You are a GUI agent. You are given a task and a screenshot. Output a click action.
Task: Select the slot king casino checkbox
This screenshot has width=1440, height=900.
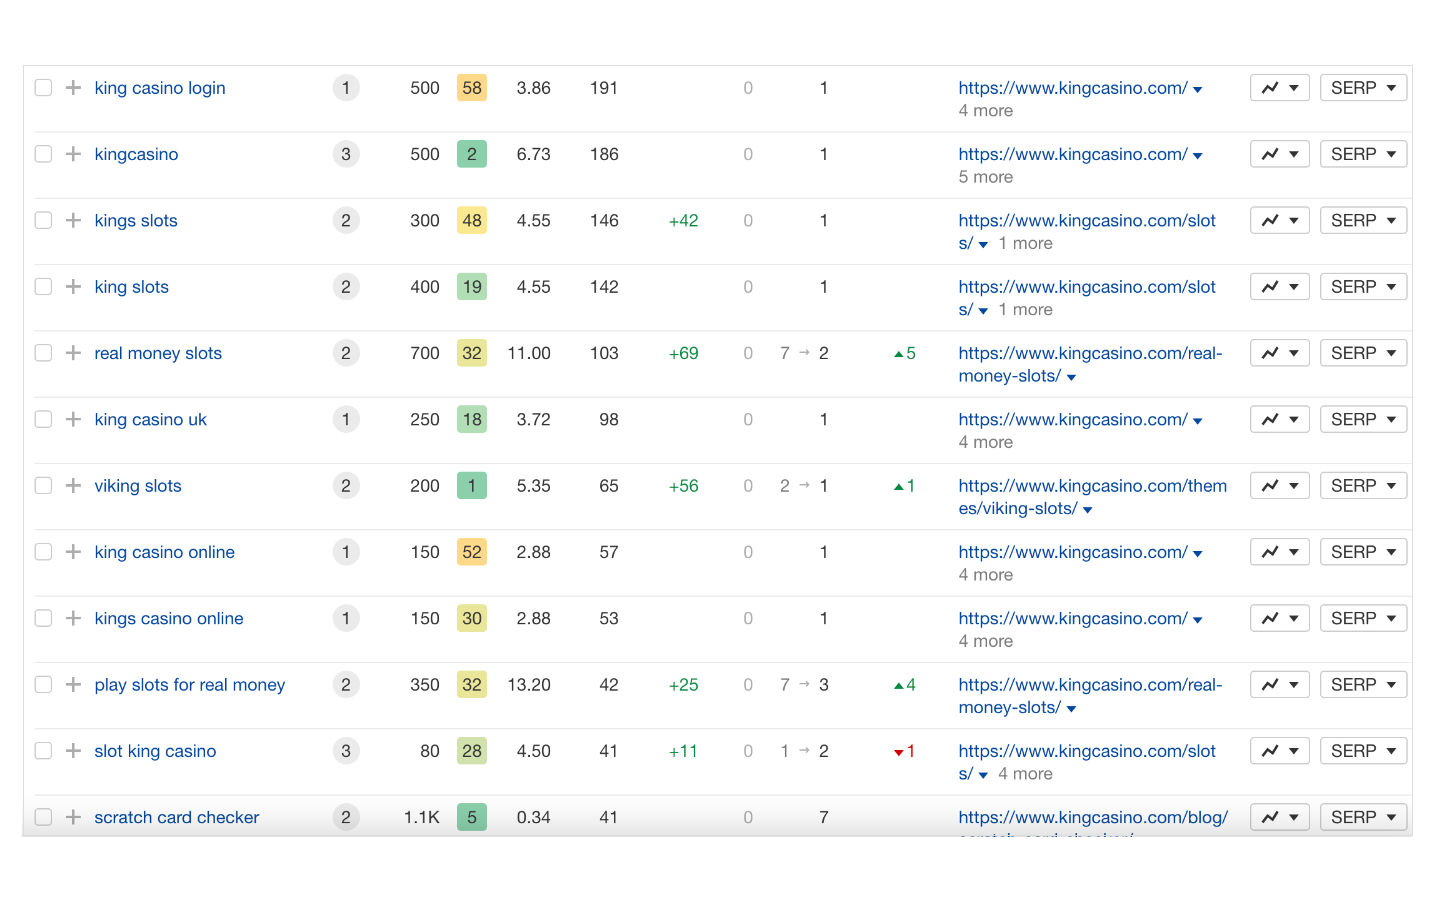[x=43, y=751]
